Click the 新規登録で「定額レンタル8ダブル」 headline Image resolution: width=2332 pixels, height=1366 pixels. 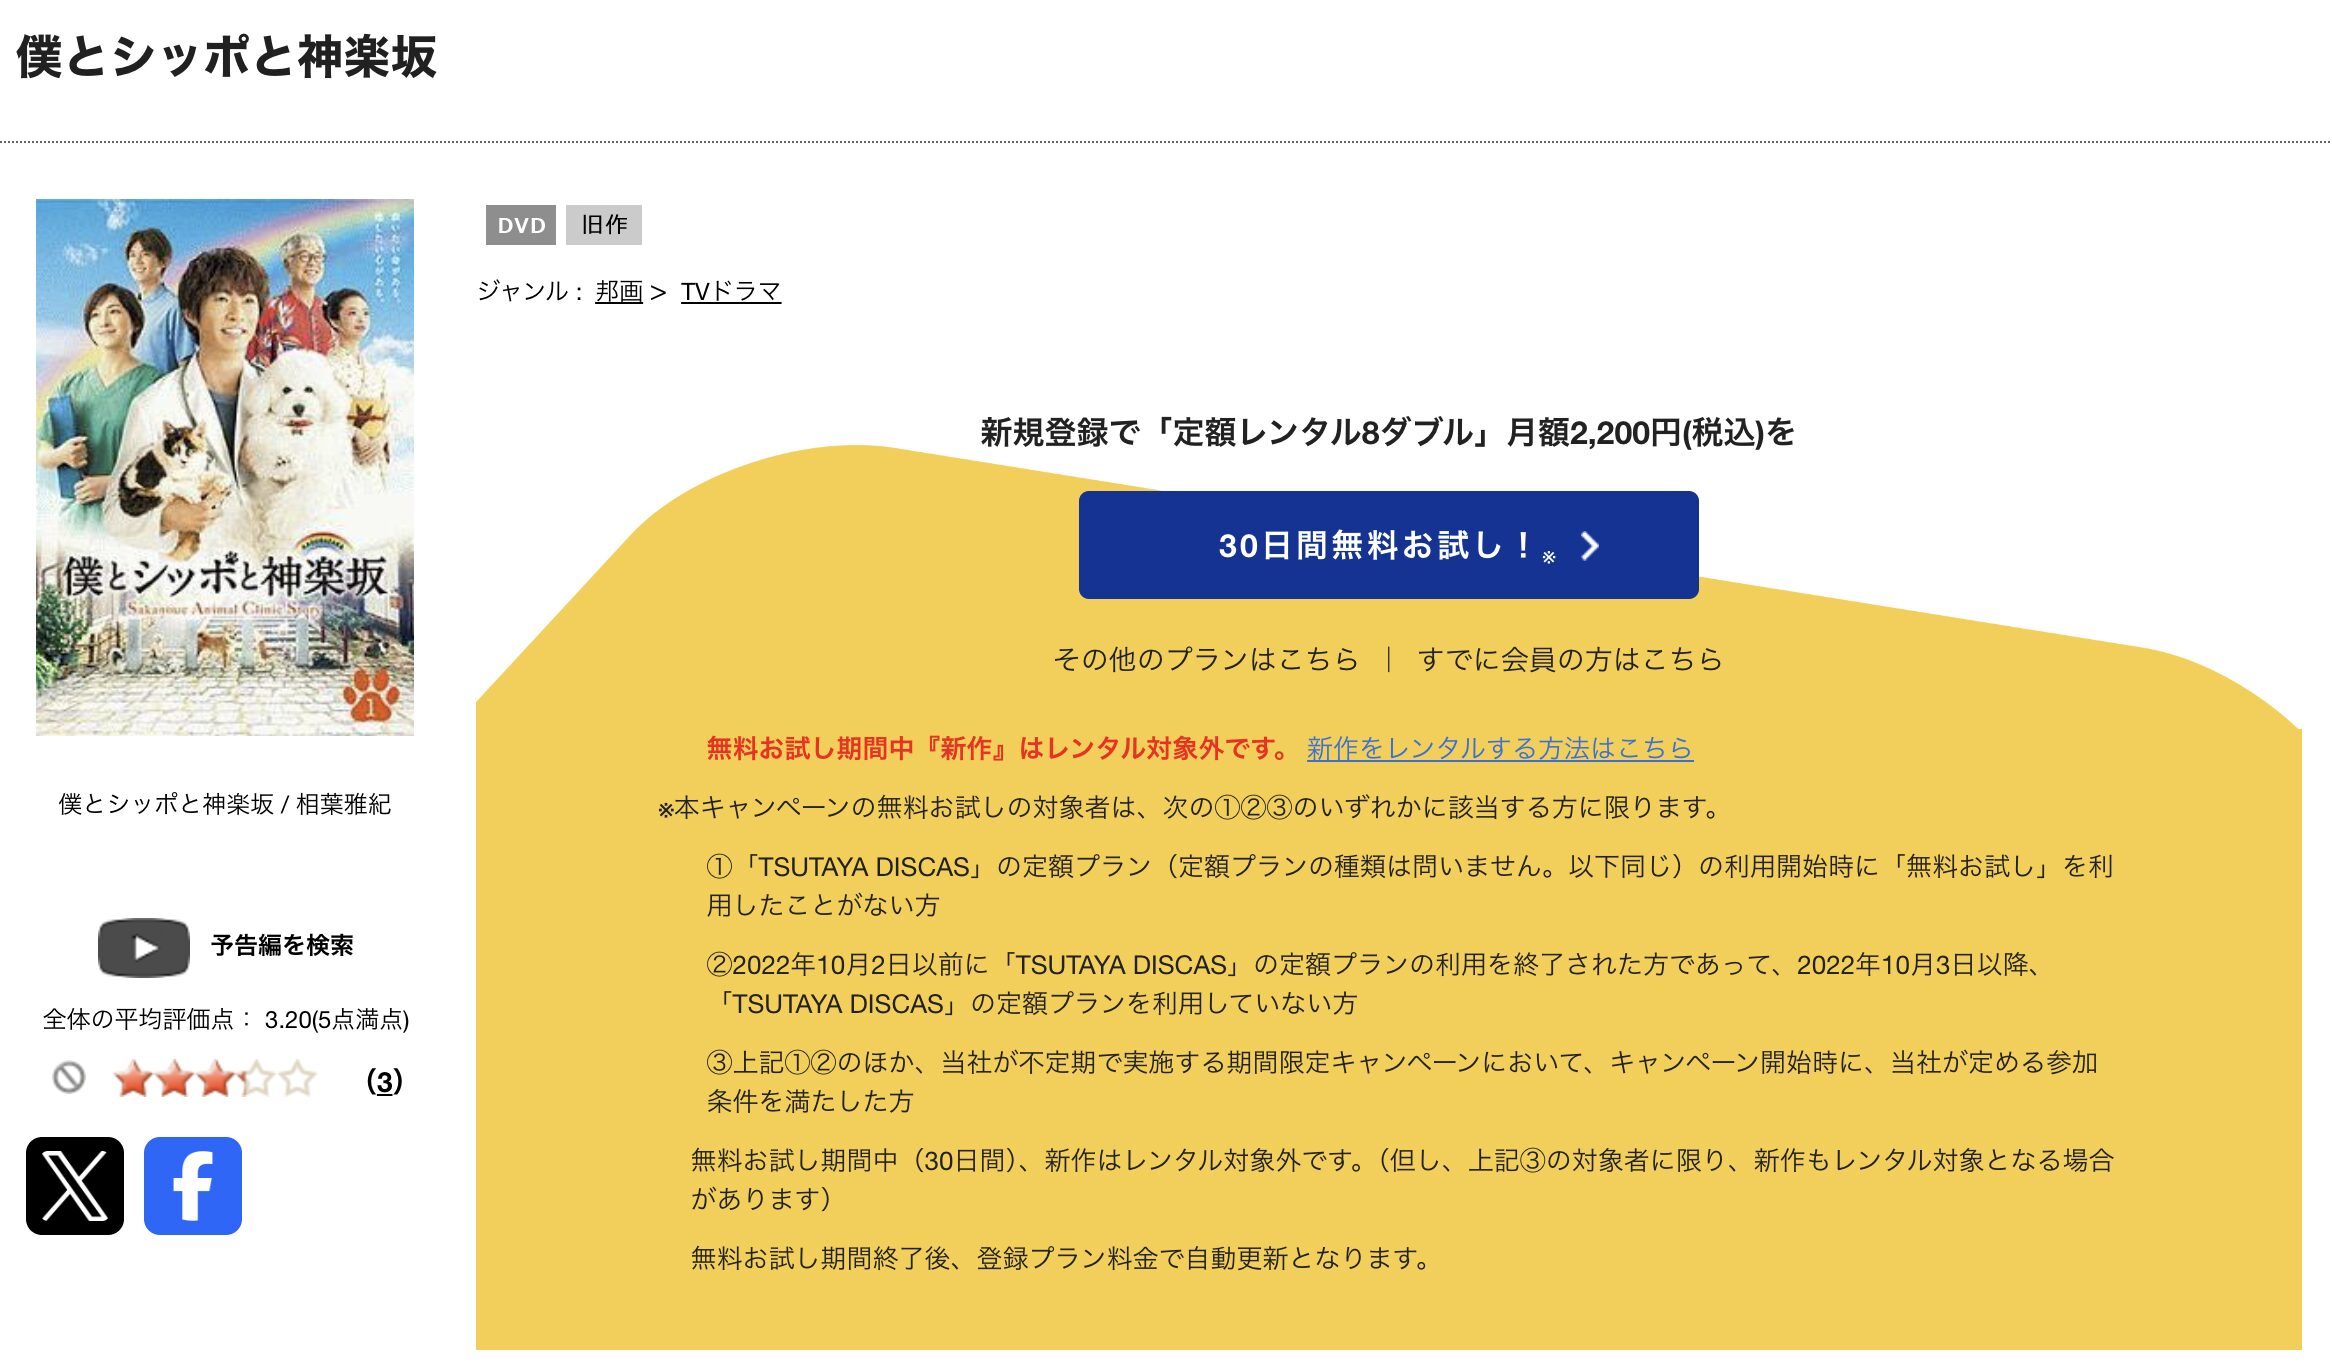pyautogui.click(x=1388, y=432)
